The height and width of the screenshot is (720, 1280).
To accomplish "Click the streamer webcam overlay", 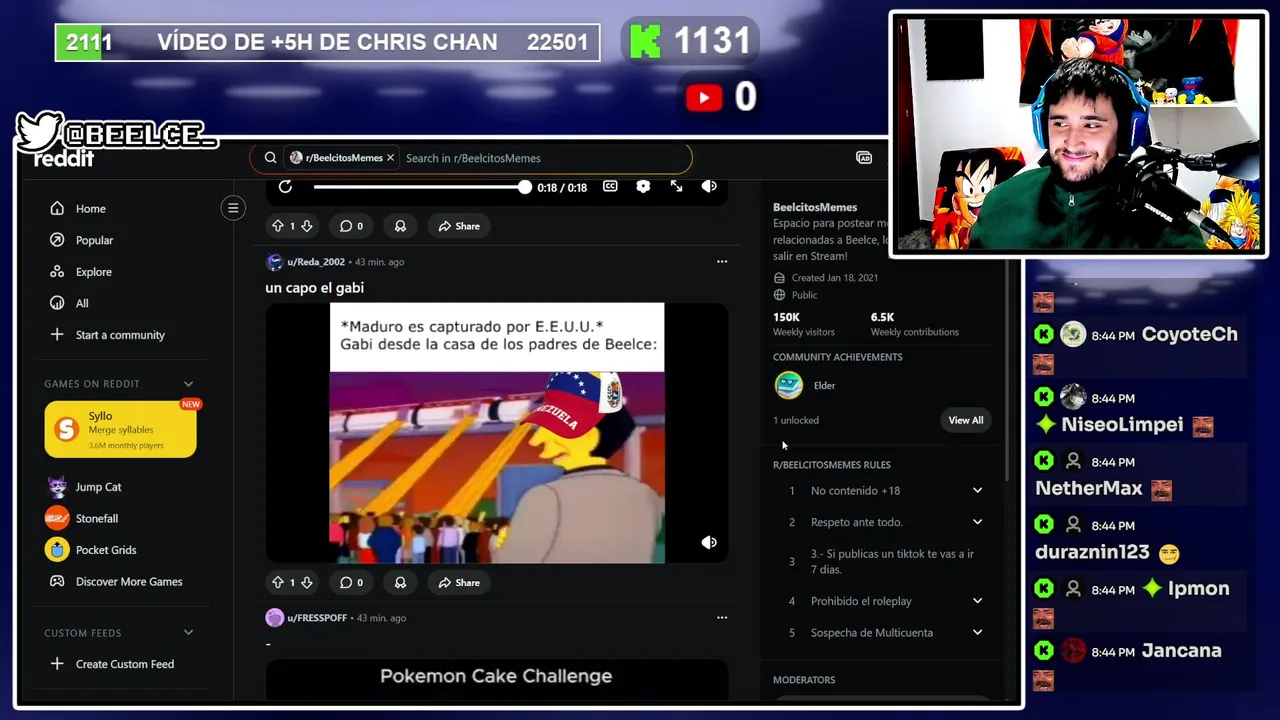I will click(1078, 135).
